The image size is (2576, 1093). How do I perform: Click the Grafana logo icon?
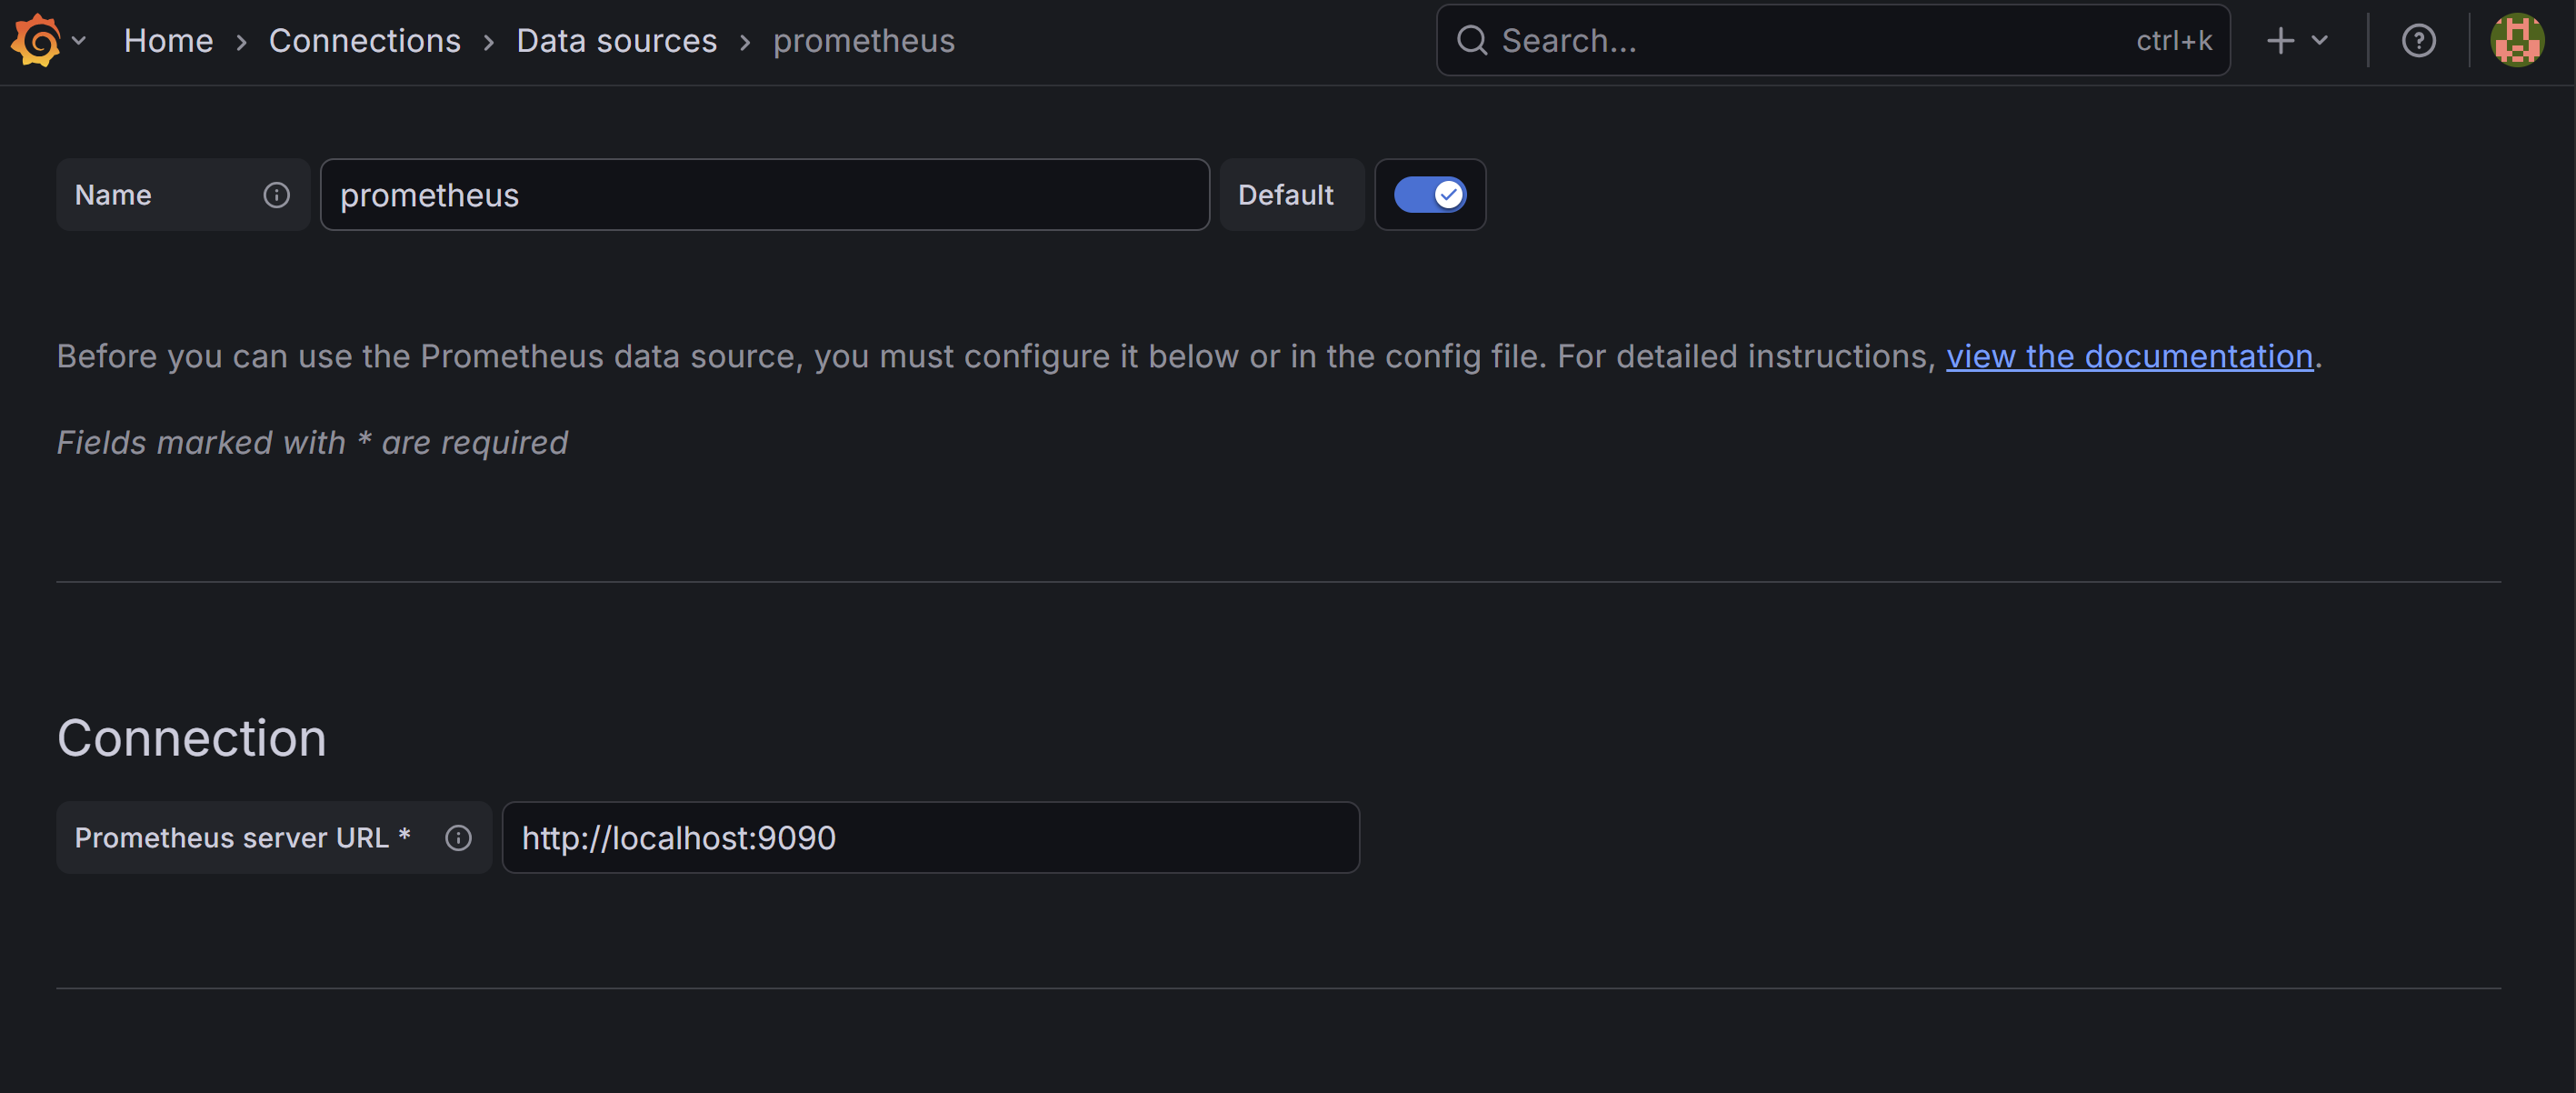36,40
